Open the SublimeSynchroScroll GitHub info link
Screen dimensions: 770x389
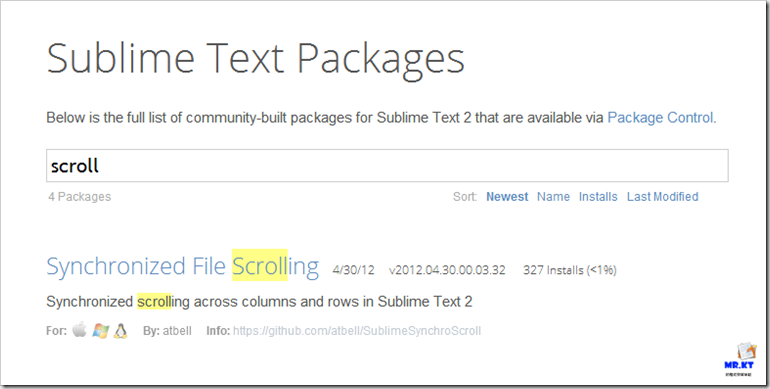[x=357, y=331]
